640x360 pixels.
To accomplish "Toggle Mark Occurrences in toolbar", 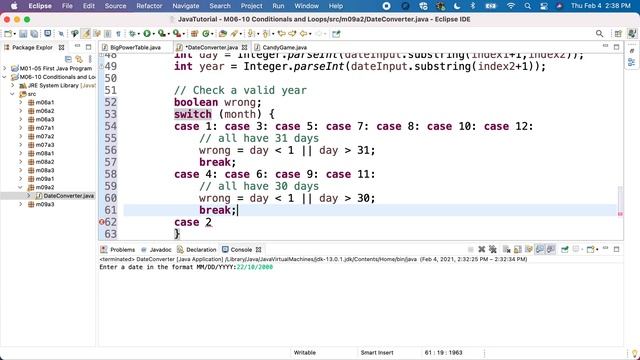I will click(x=86, y=33).
